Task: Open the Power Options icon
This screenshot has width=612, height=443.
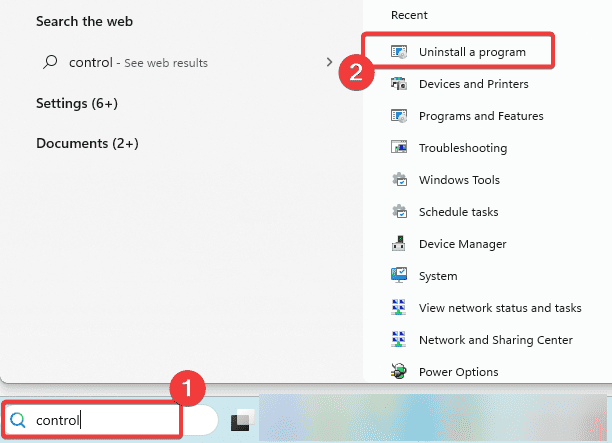Action: [x=399, y=371]
